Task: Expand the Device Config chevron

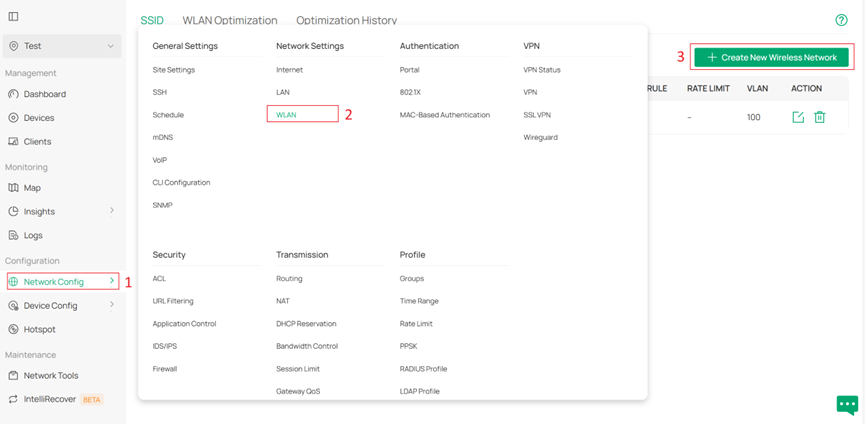Action: pos(111,304)
